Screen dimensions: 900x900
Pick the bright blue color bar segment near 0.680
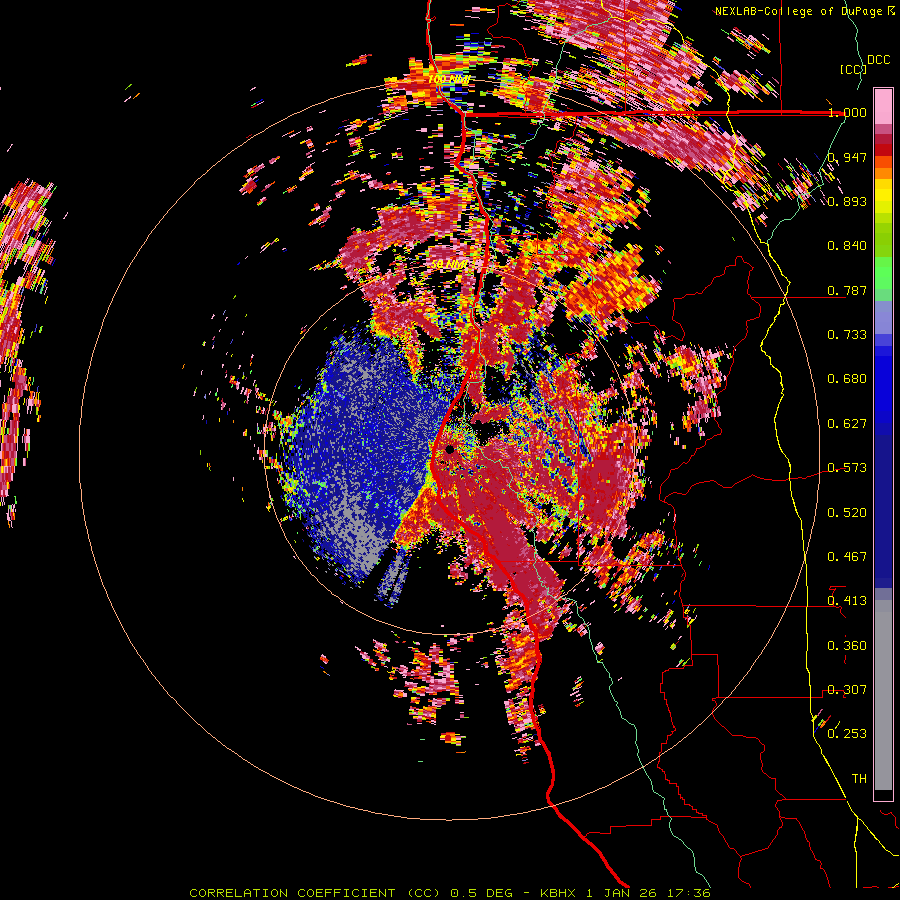(x=883, y=385)
